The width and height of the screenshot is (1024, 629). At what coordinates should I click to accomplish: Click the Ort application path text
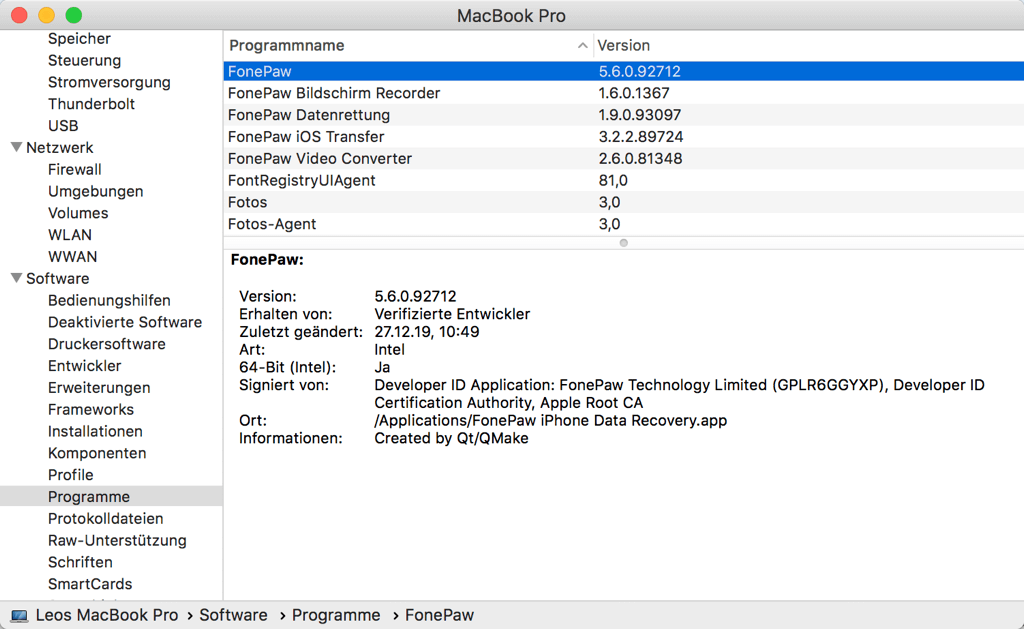(x=550, y=421)
